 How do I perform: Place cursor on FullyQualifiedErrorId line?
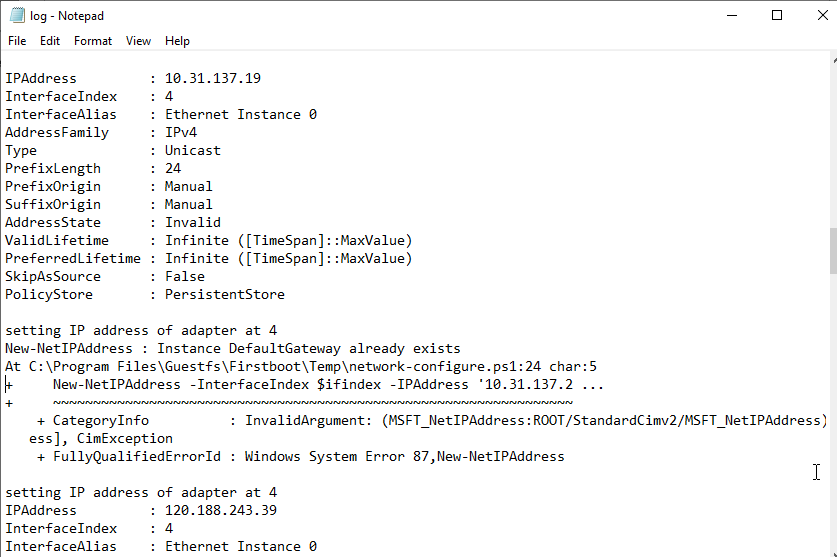point(300,456)
